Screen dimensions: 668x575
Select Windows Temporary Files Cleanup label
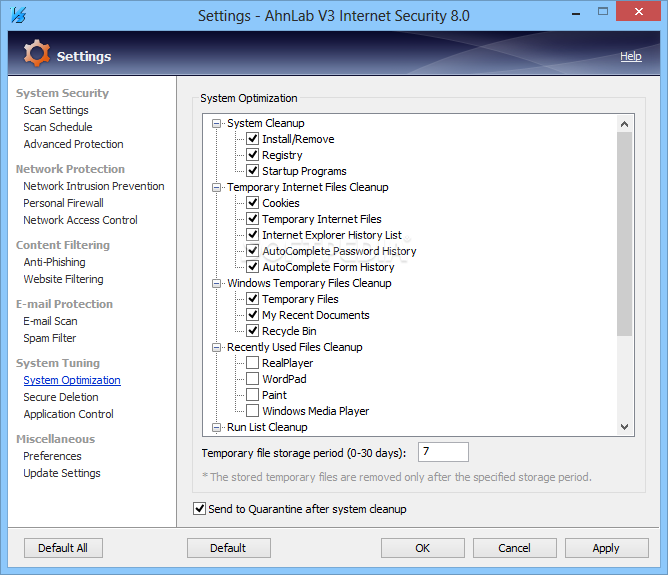pyautogui.click(x=309, y=284)
